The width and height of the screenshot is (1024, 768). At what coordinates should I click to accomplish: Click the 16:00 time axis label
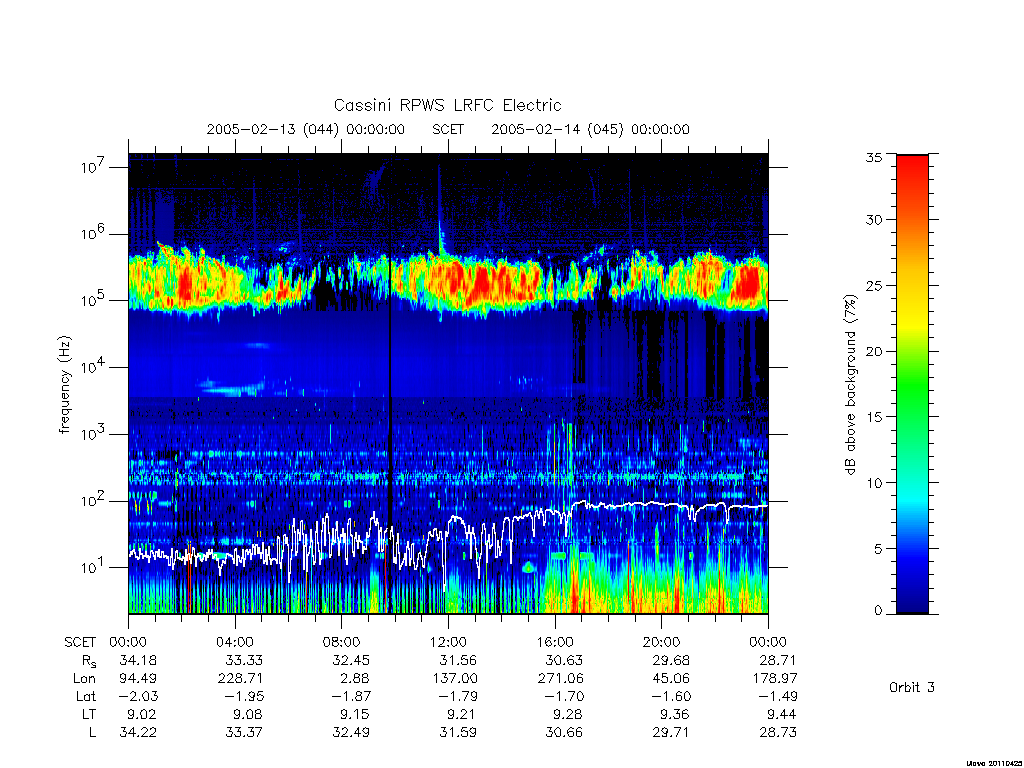555,642
